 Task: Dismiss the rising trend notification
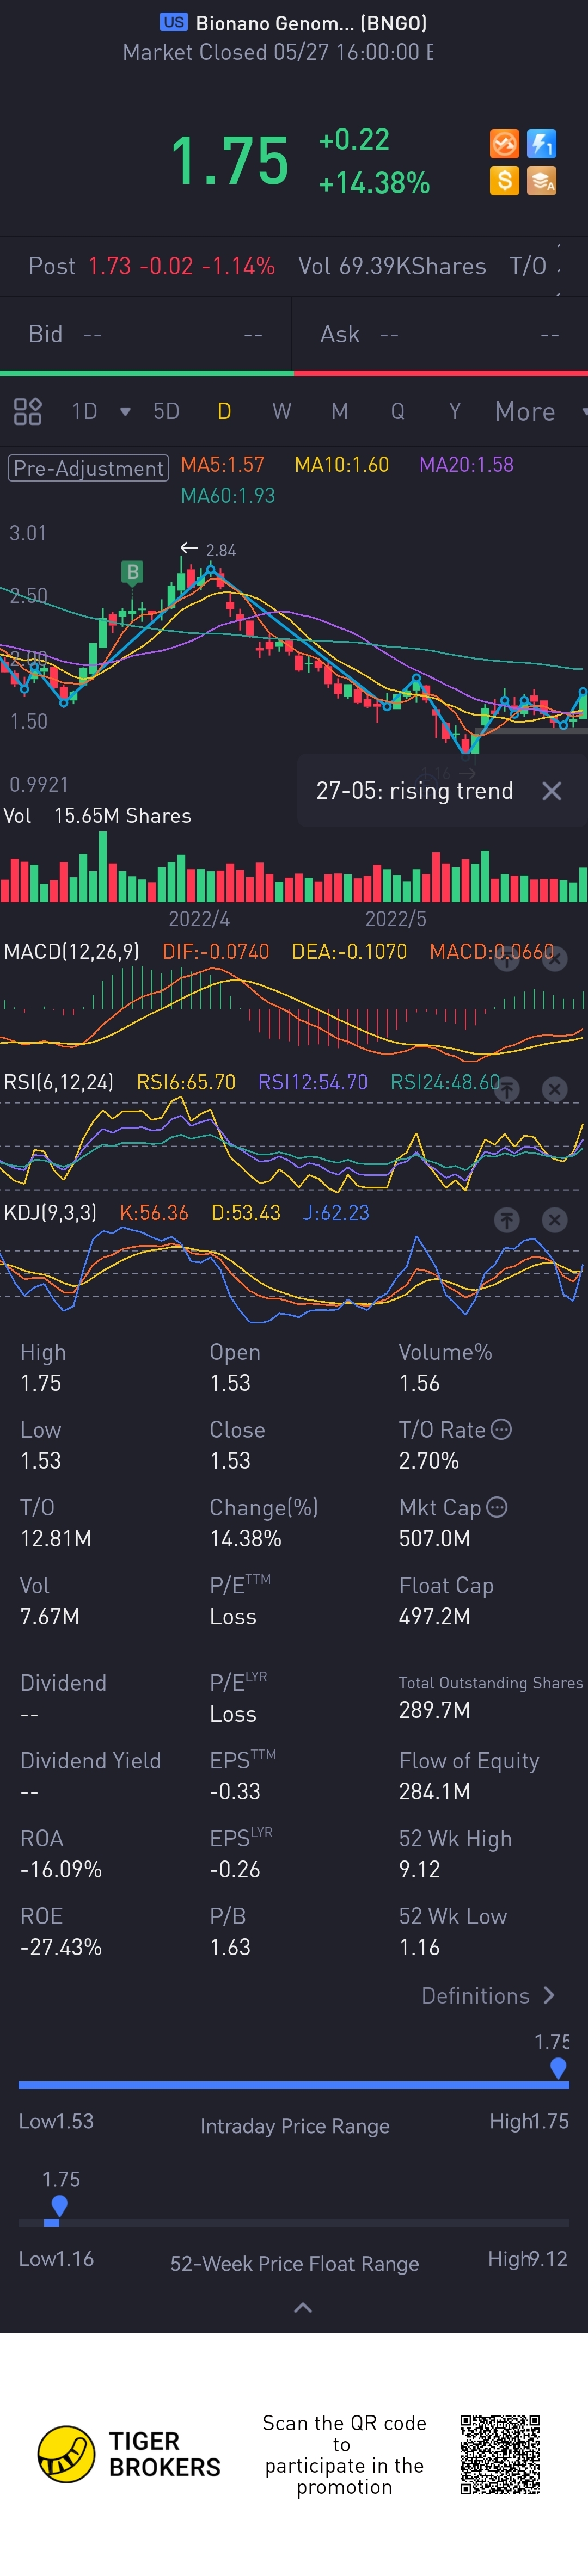551,791
